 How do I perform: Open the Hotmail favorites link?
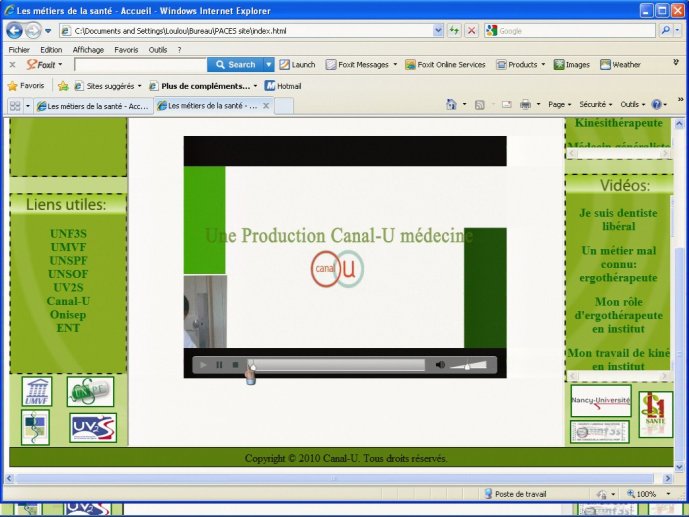pos(283,86)
